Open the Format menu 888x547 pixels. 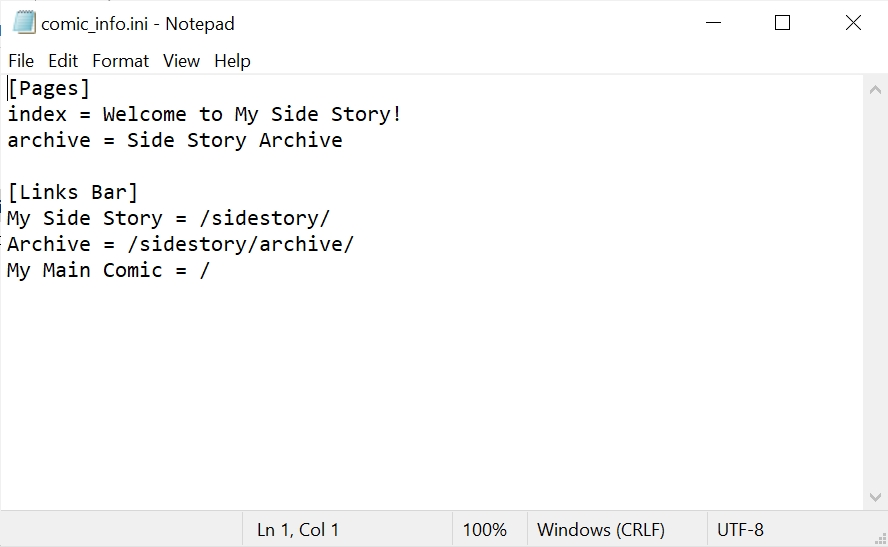click(120, 61)
